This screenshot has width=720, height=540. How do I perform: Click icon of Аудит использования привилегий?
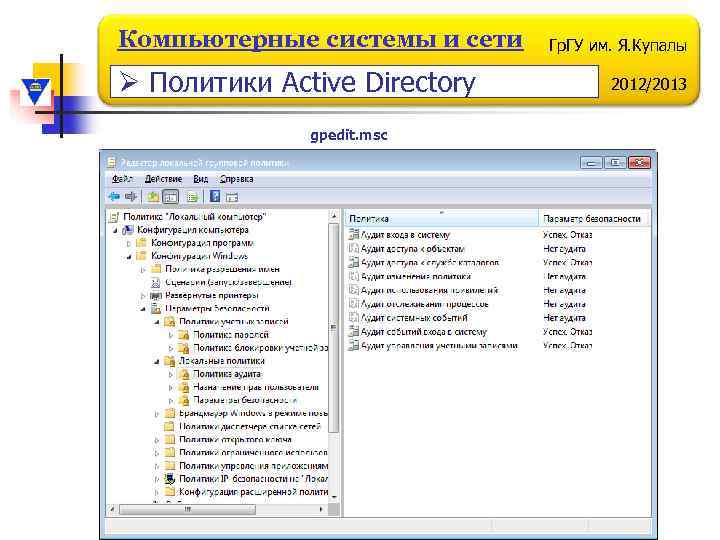coord(353,290)
